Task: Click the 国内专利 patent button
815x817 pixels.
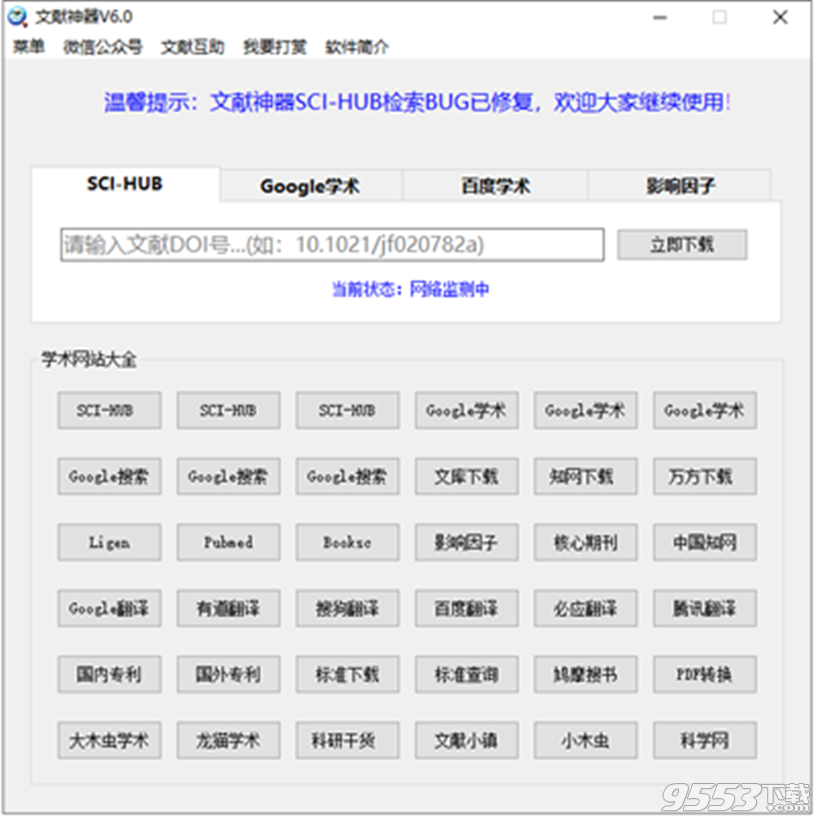Action: [108, 674]
